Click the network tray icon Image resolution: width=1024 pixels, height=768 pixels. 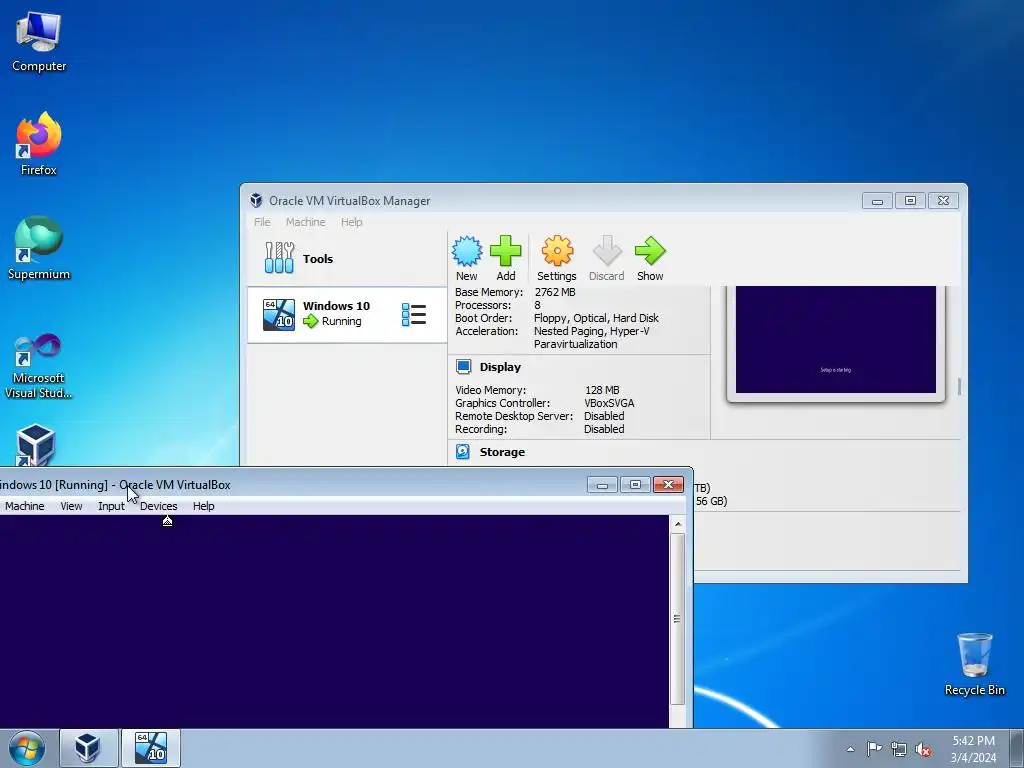point(899,750)
